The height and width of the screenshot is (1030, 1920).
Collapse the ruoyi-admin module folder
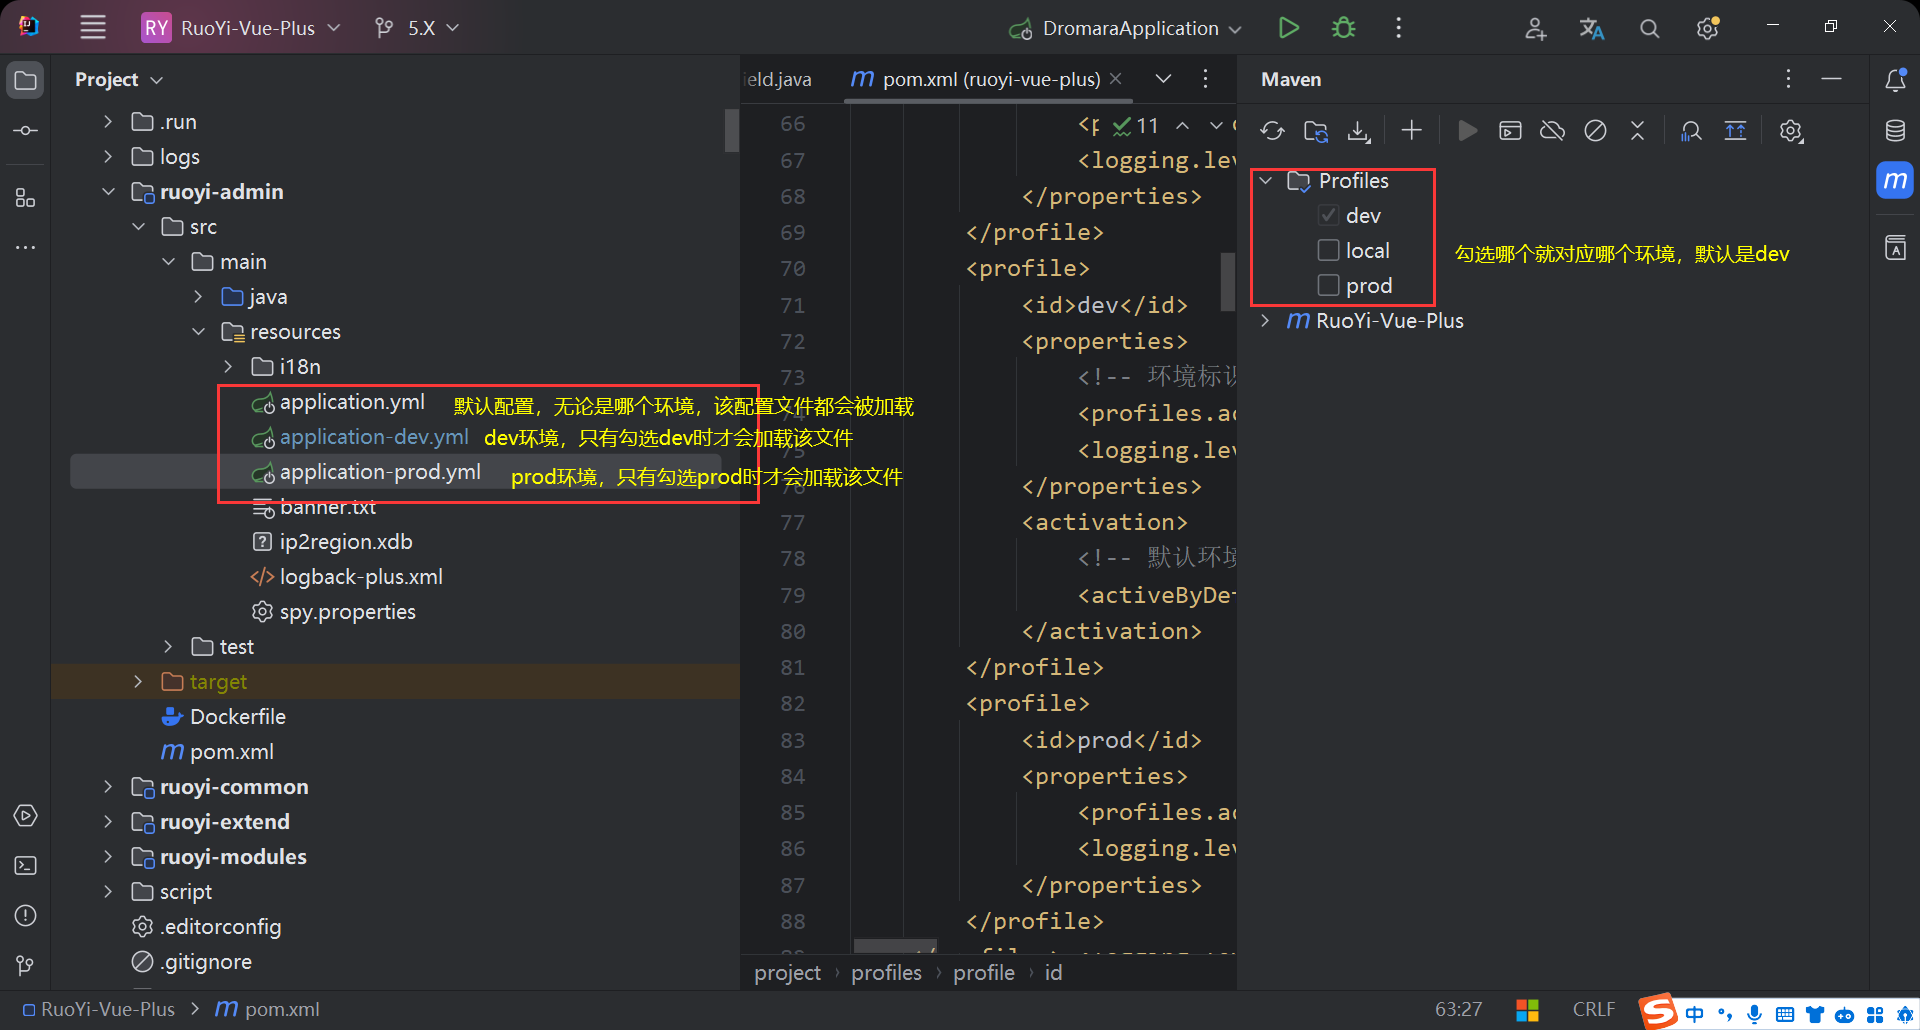(109, 192)
